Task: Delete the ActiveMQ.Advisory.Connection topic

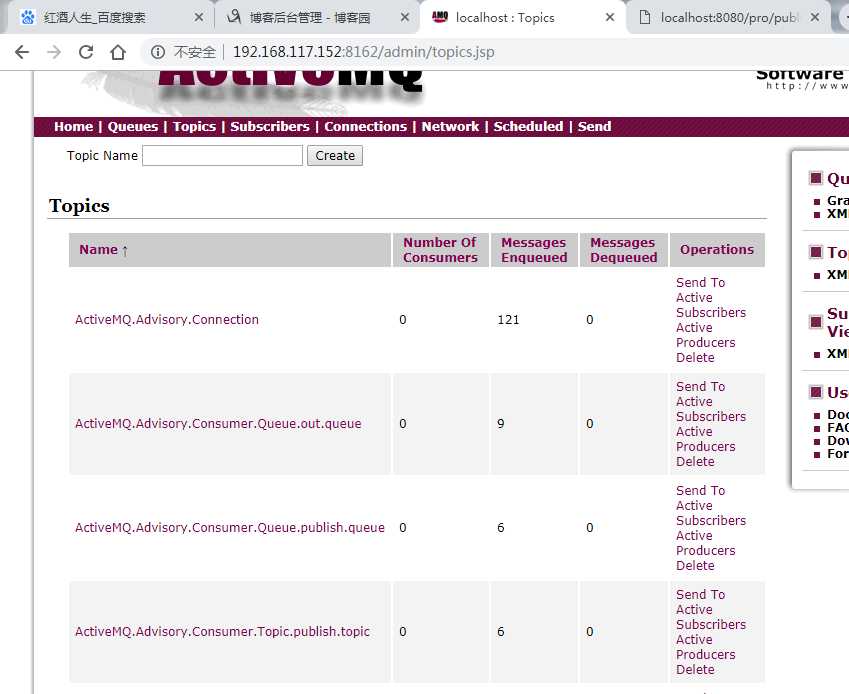Action: click(695, 358)
